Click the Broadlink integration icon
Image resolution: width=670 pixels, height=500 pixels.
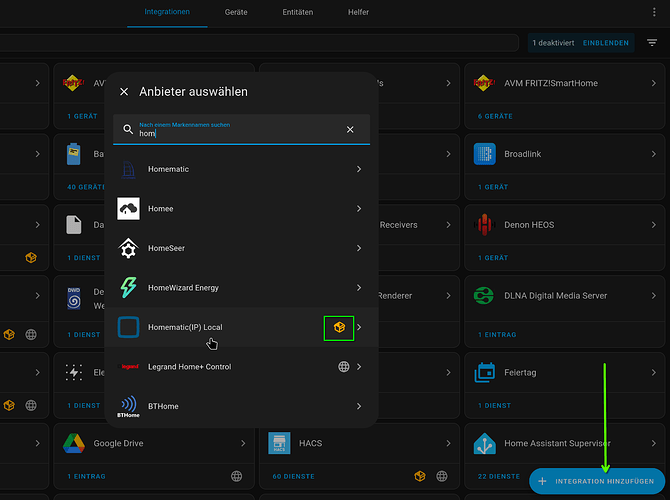[x=485, y=154]
